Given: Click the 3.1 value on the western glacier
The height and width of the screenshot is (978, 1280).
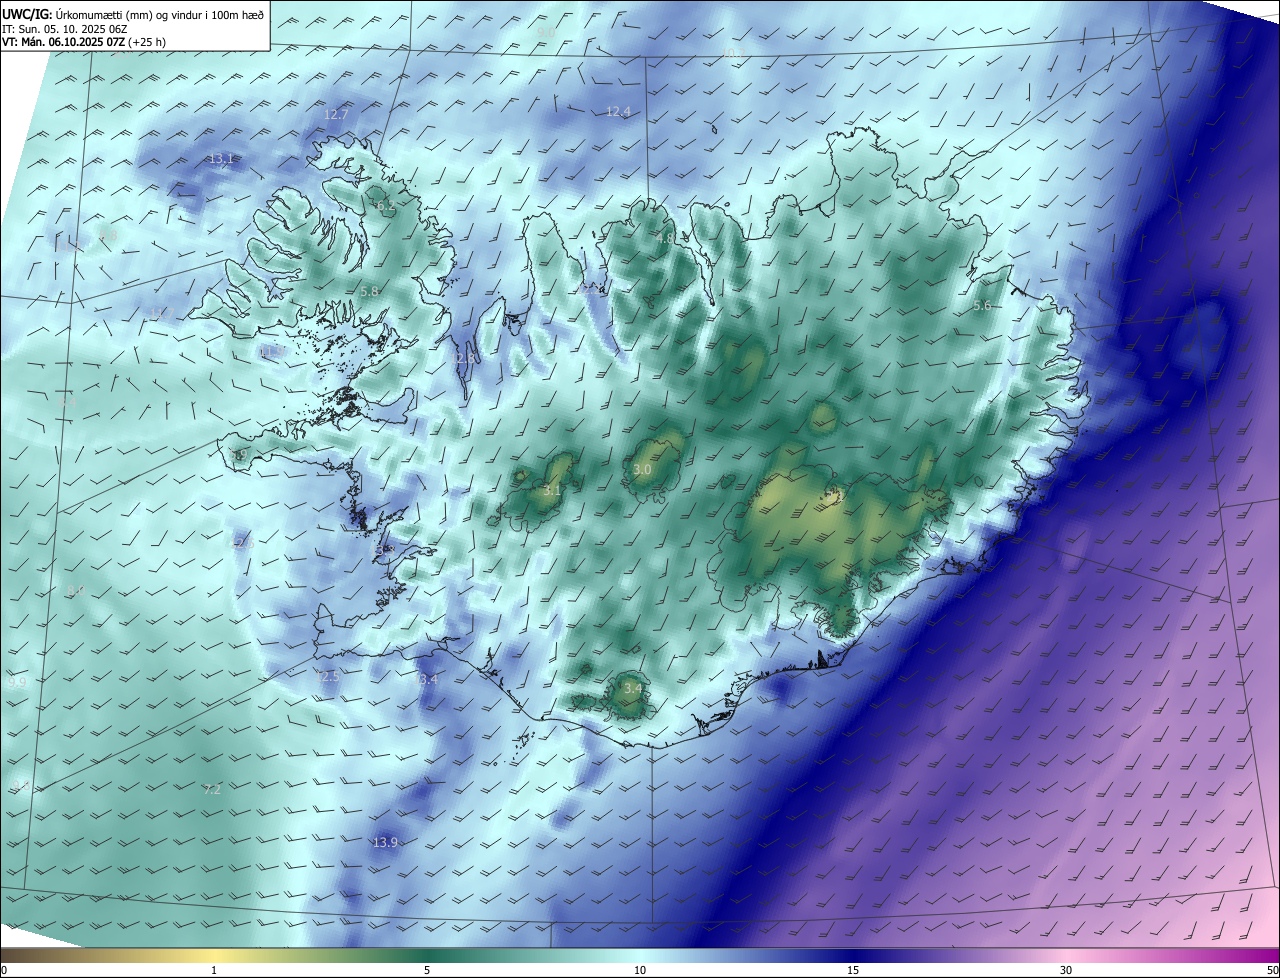Looking at the screenshot, I should pos(552,491).
